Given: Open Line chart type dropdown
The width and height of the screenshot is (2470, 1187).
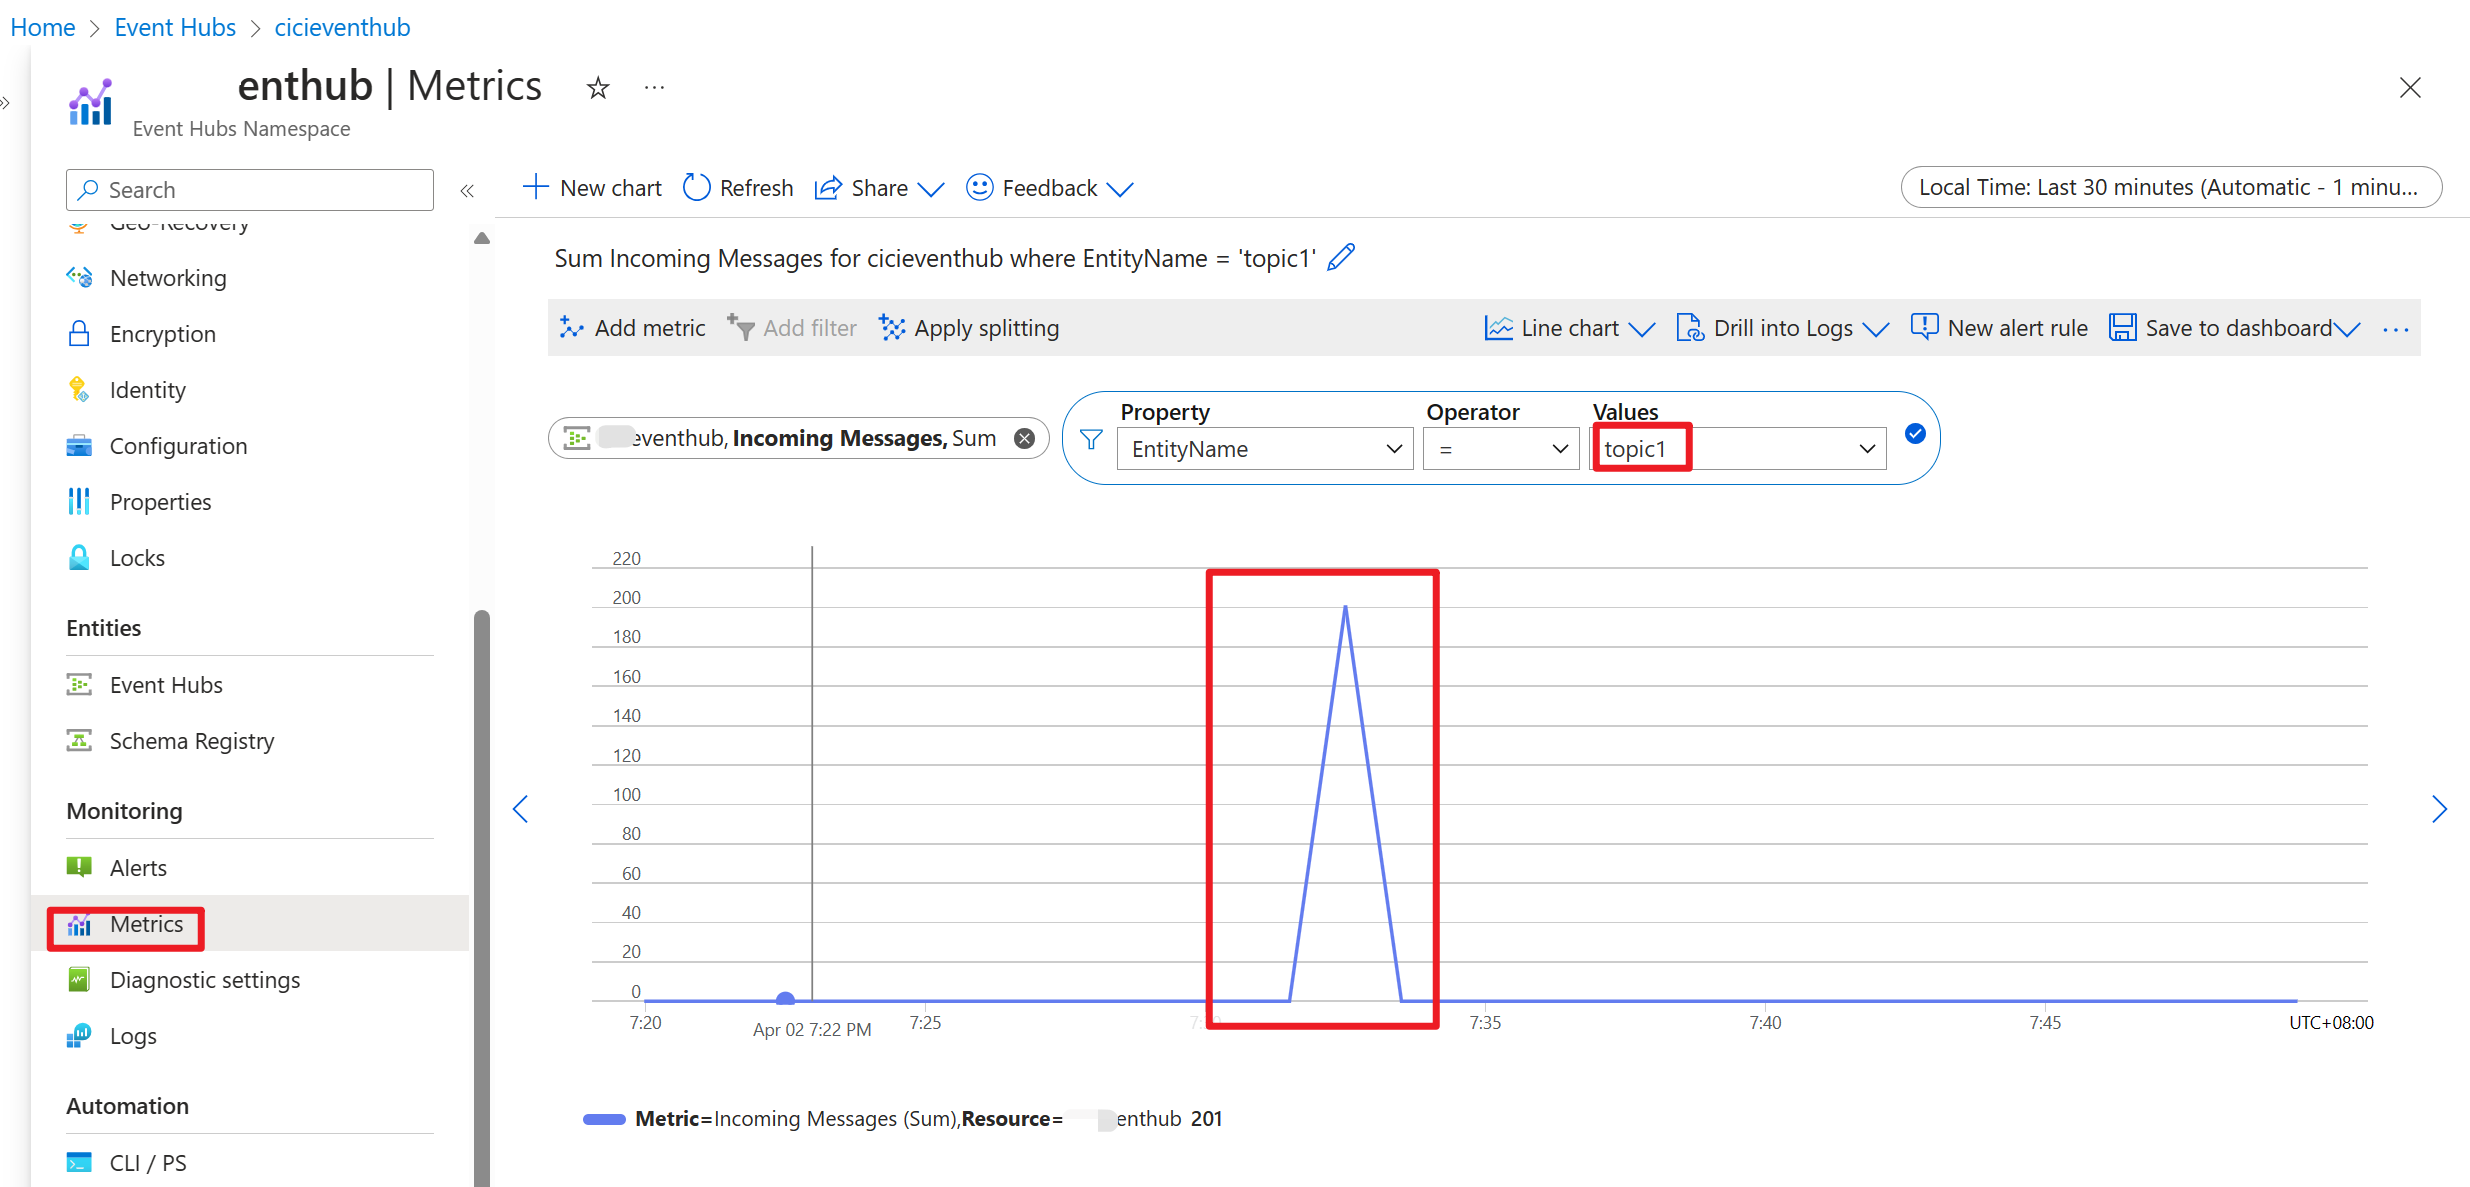Looking at the screenshot, I should point(1569,328).
